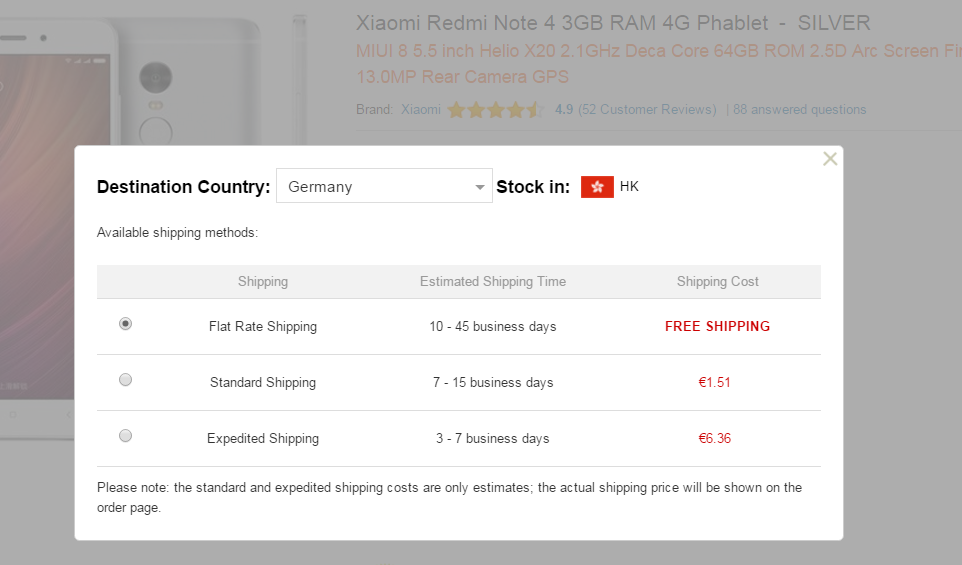
Task: Click the star rating icons
Action: click(496, 110)
